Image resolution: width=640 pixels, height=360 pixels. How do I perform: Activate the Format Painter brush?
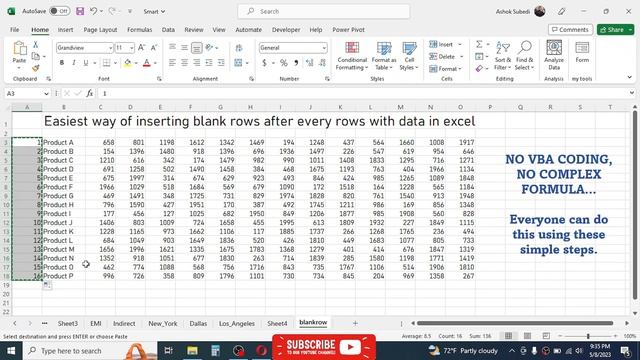tap(36, 68)
